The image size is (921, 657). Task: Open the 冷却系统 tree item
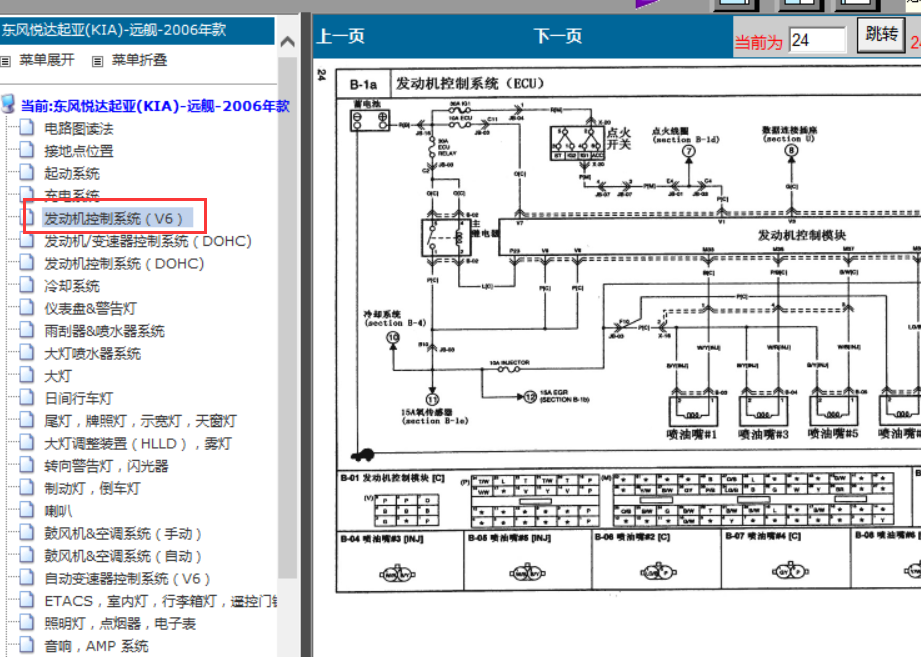72,286
